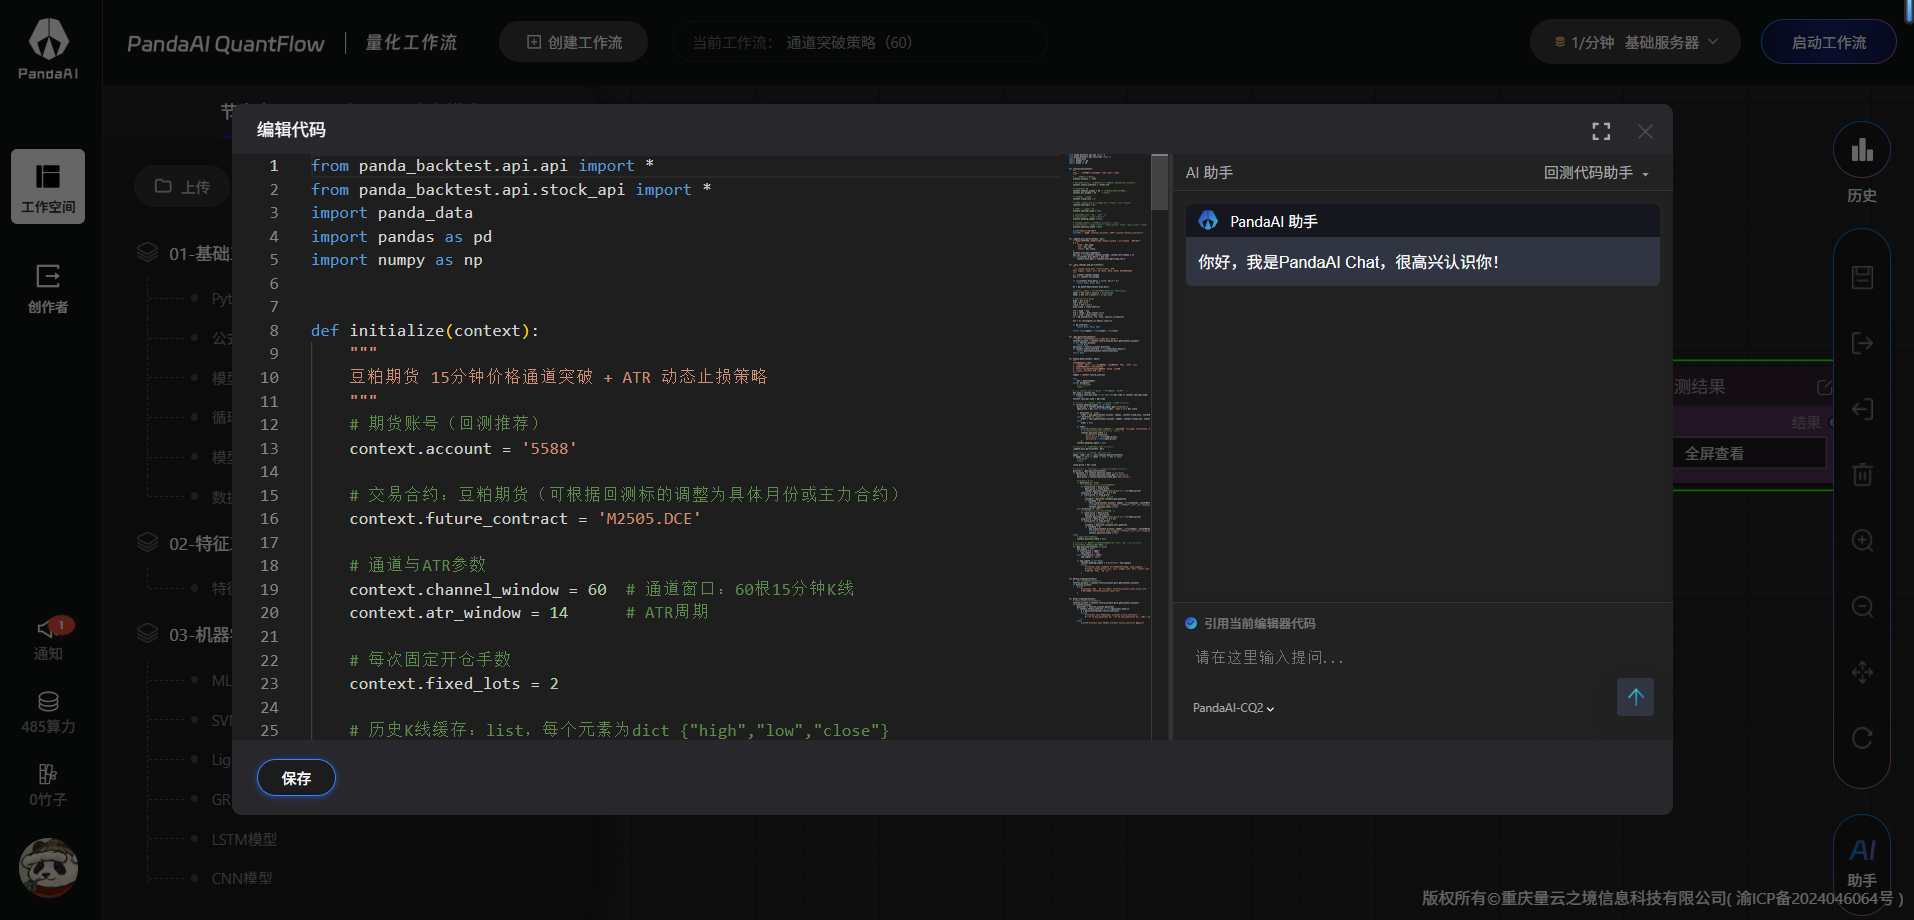Image resolution: width=1914 pixels, height=920 pixels.
Task: Click the PandaAI QuantFlow title link
Action: coord(226,44)
